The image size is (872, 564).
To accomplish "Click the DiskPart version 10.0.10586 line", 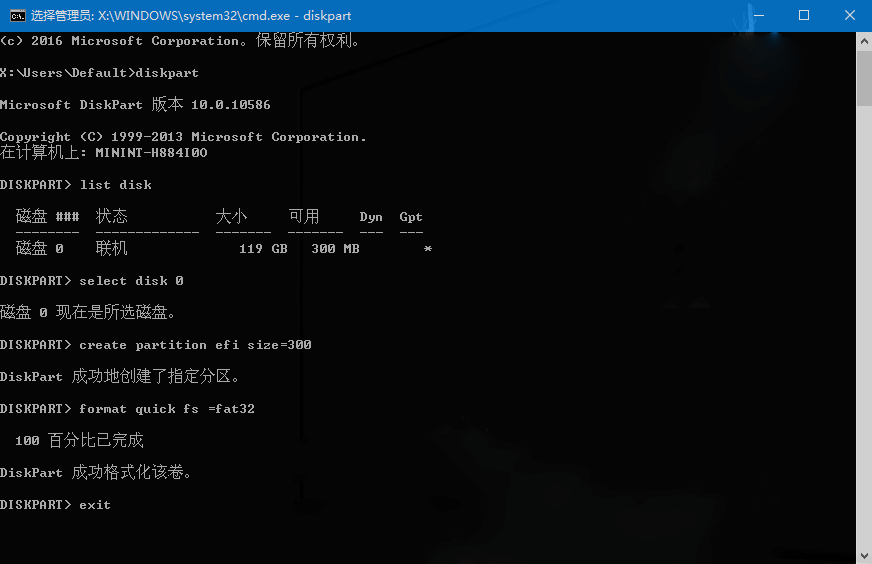I will tap(135, 105).
